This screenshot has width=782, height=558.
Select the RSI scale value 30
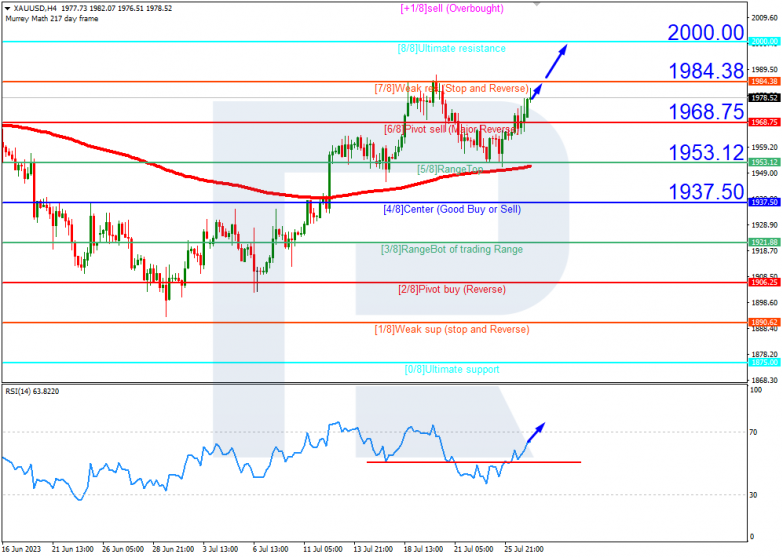(x=754, y=495)
